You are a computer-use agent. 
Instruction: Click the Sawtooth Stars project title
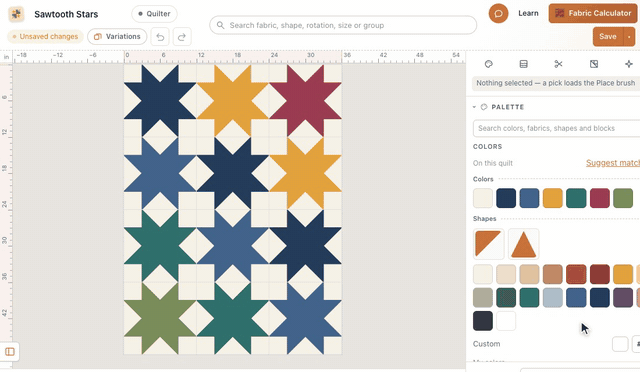[x=66, y=14]
